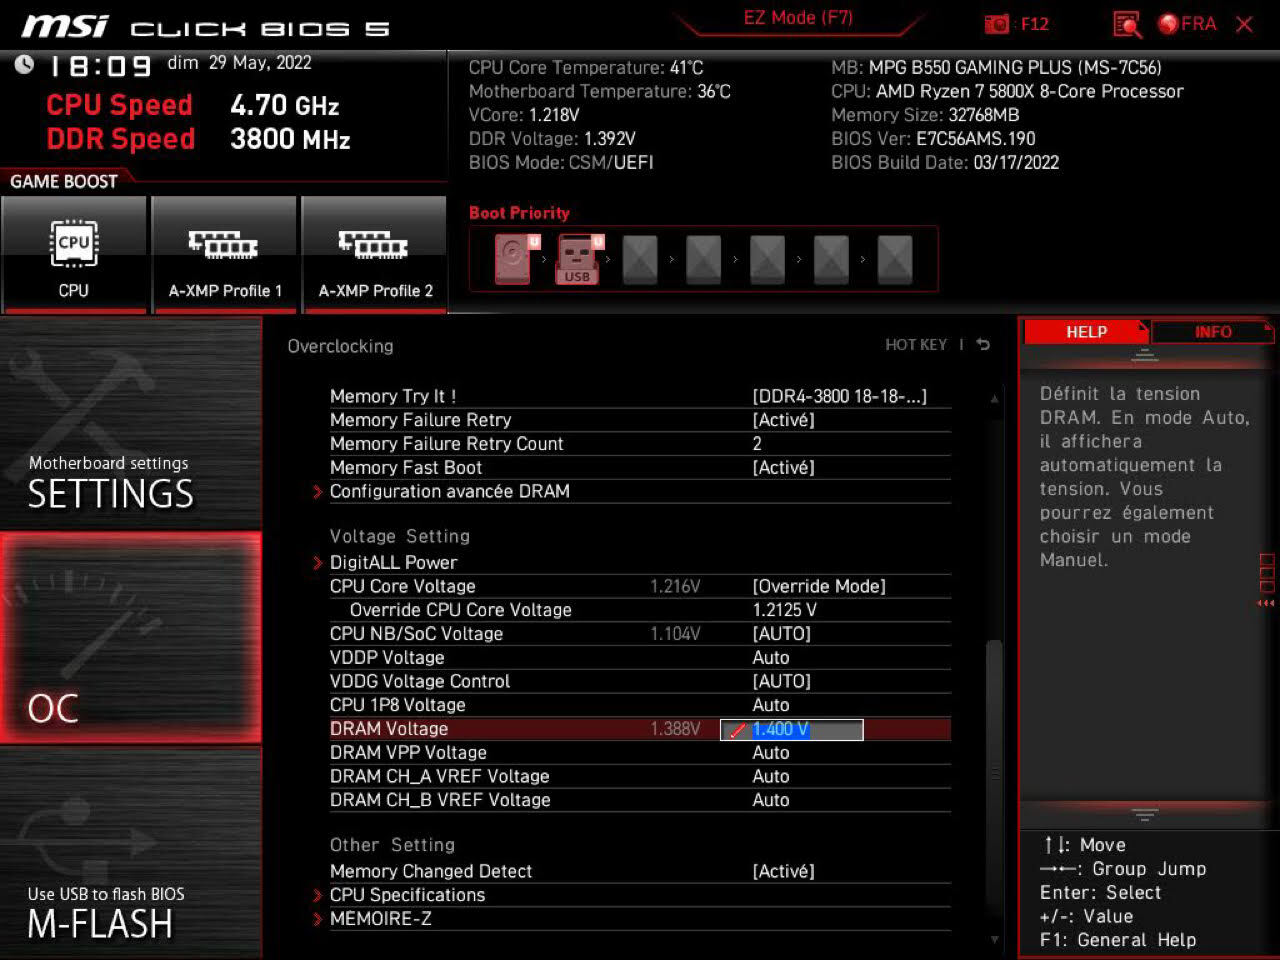Select the Memory Try It ! row label
1280x960 pixels.
(x=393, y=396)
